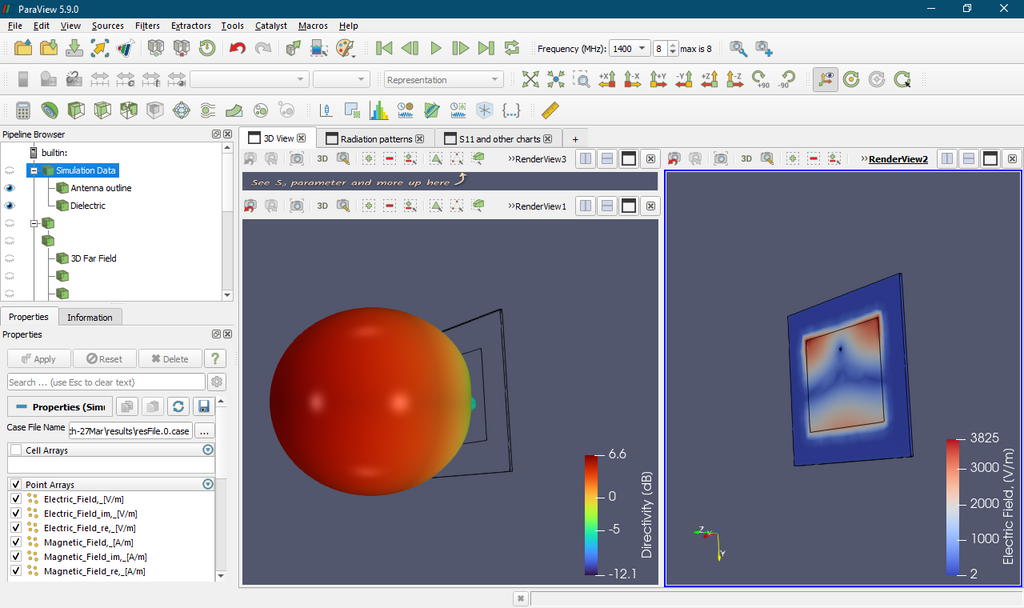Image resolution: width=1024 pixels, height=608 pixels.
Task: Open the Representation dropdown
Action: [443, 79]
